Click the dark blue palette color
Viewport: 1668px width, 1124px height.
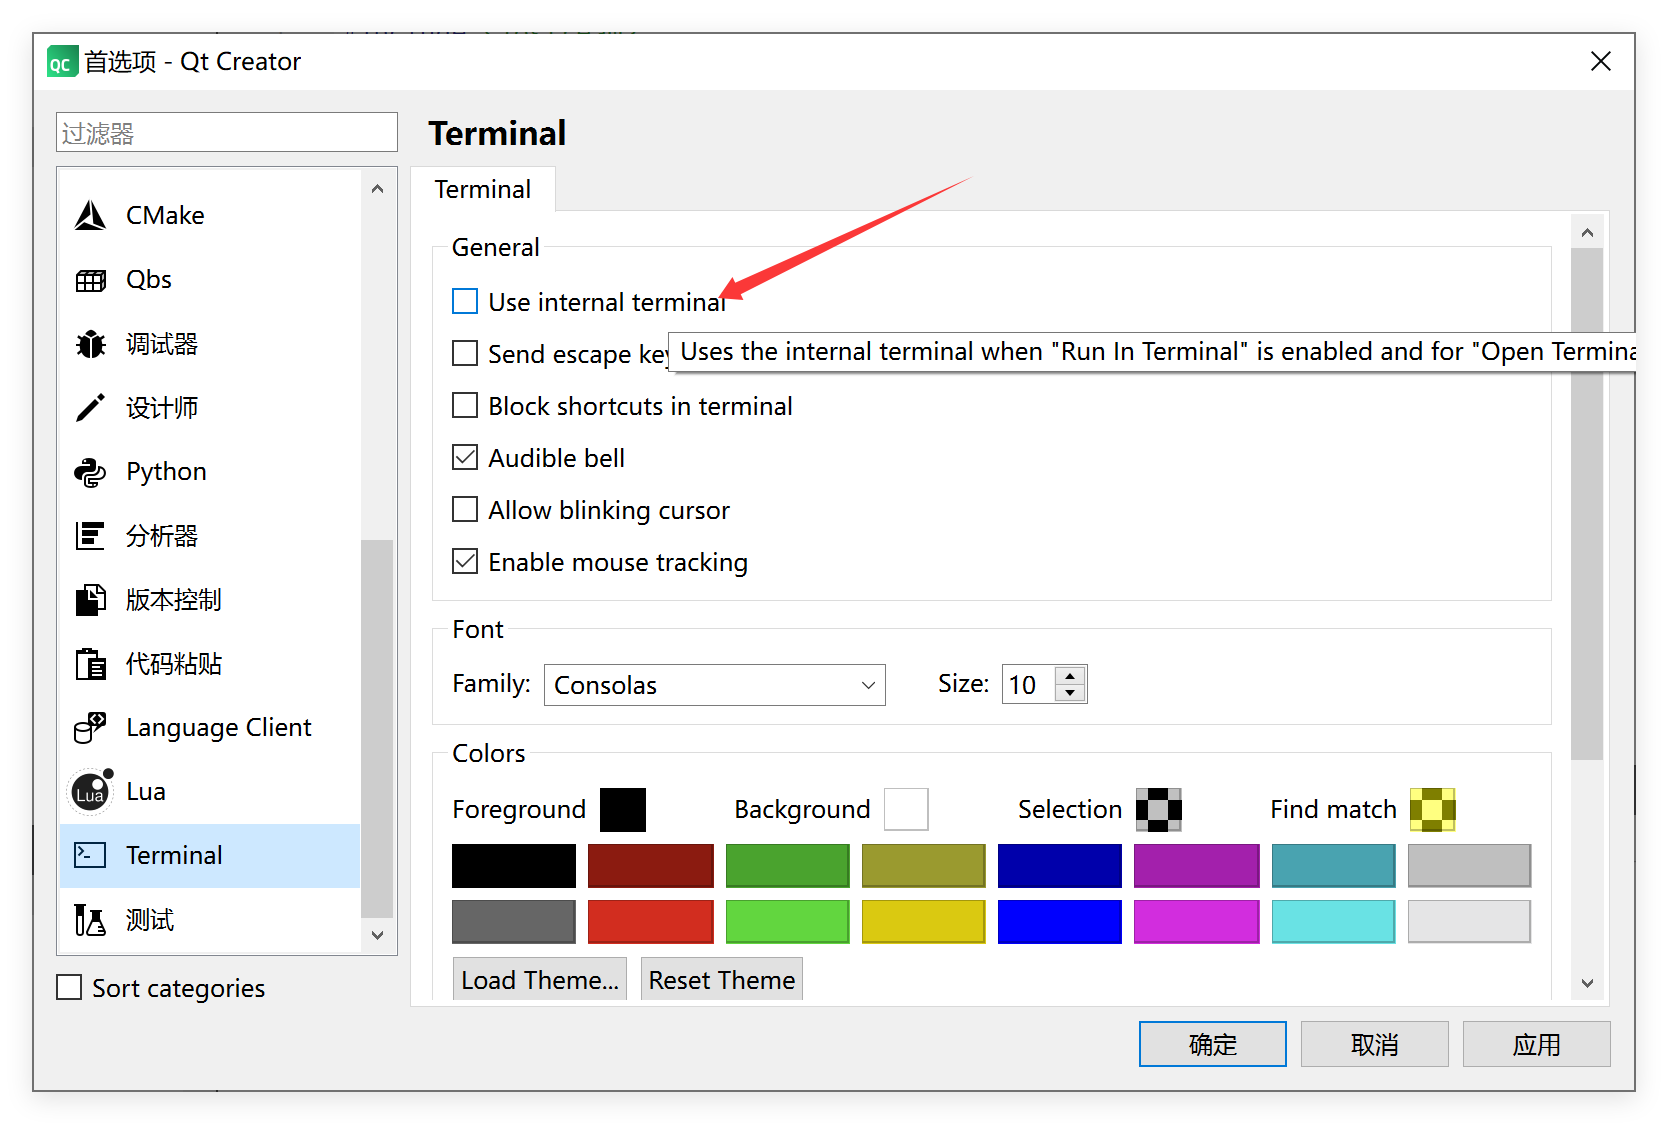tap(1059, 866)
